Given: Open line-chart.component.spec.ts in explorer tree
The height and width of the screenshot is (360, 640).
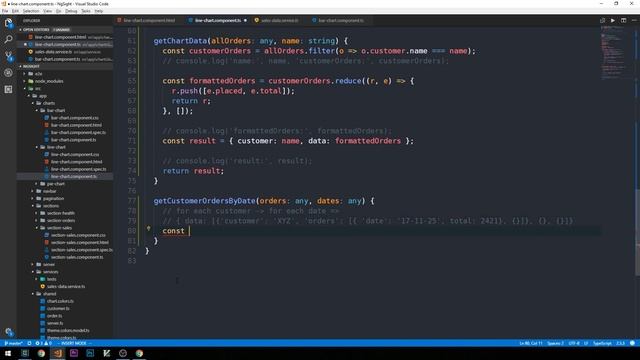Looking at the screenshot, I should [x=78, y=169].
